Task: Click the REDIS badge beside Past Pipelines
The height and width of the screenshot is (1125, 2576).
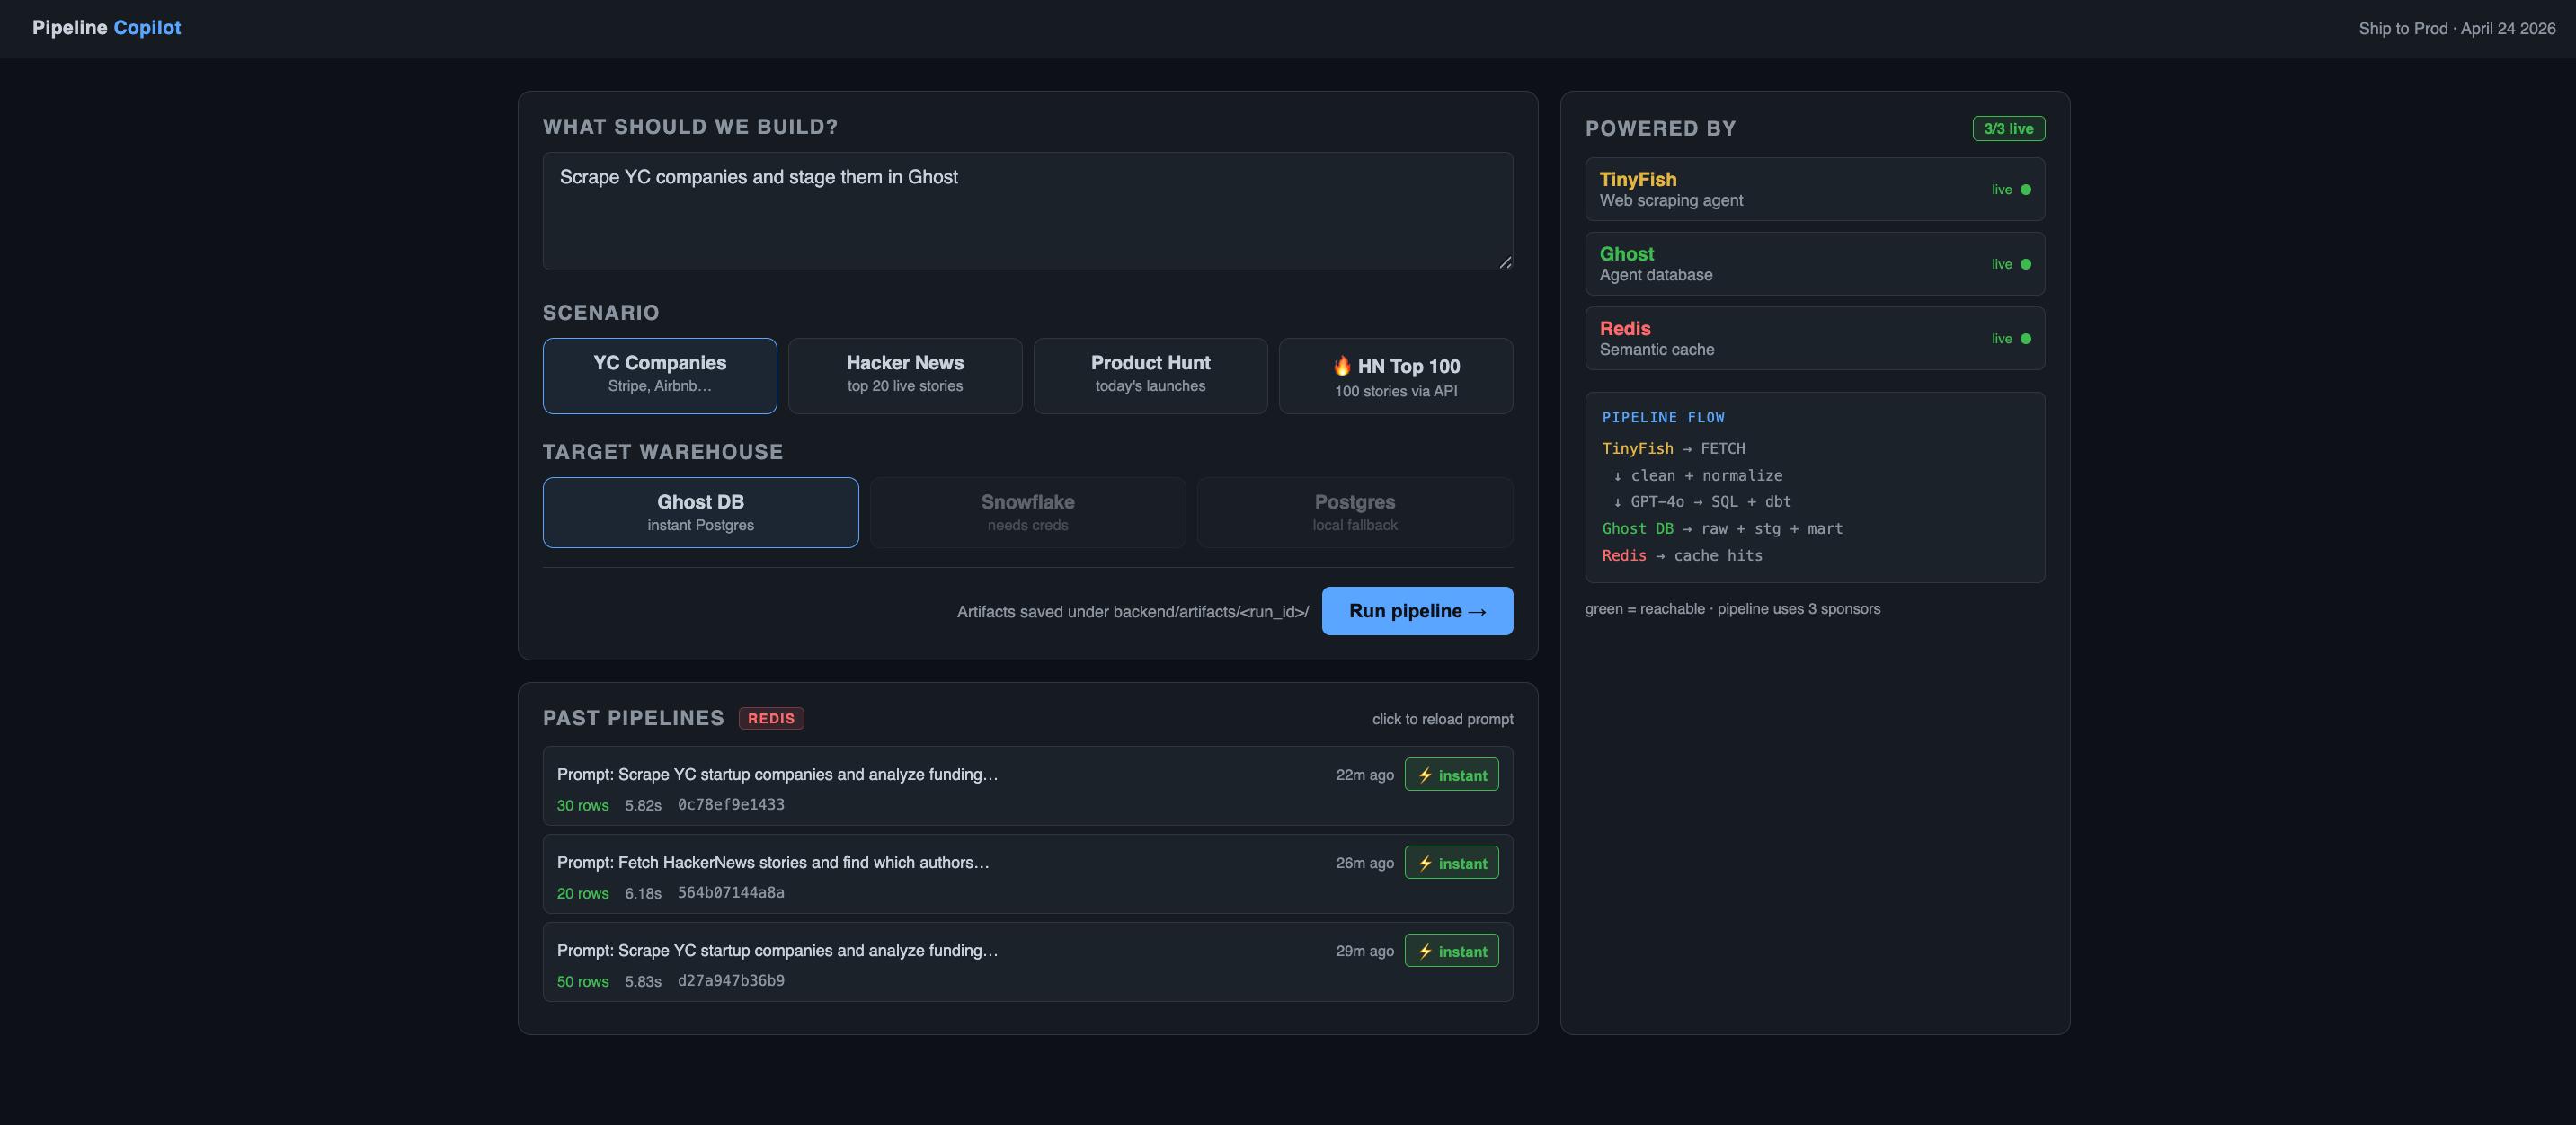Action: pos(771,718)
